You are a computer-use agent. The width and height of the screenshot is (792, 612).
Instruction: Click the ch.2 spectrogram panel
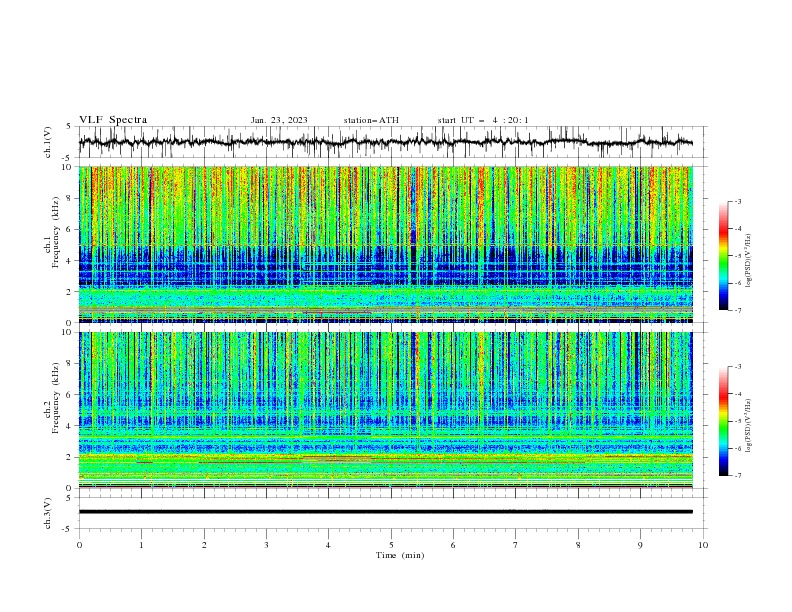pyautogui.click(x=385, y=410)
